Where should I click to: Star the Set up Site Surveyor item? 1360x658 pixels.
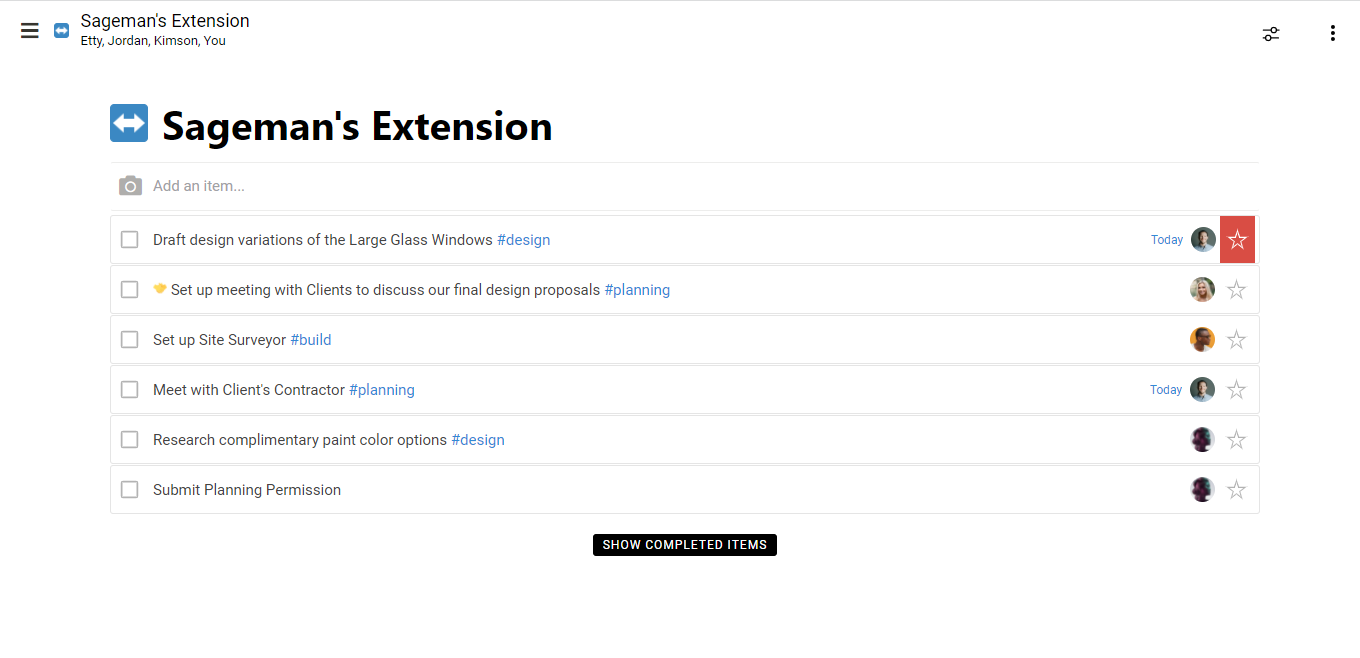[x=1237, y=340]
